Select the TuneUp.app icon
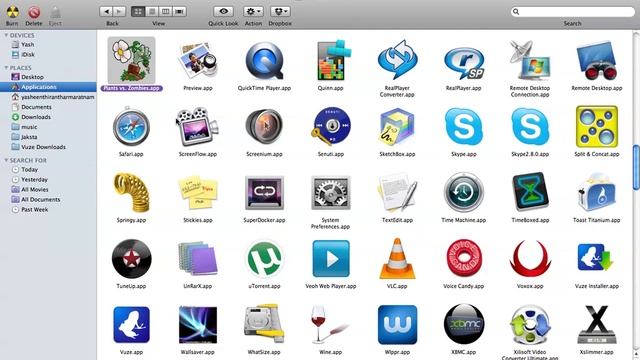This screenshot has height=360, width=640. click(131, 259)
